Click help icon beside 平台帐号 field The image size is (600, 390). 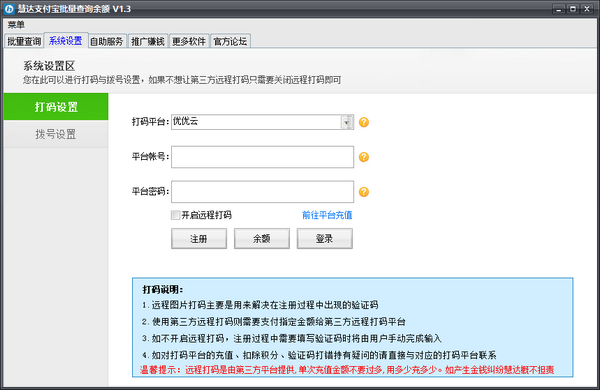pyautogui.click(x=364, y=157)
